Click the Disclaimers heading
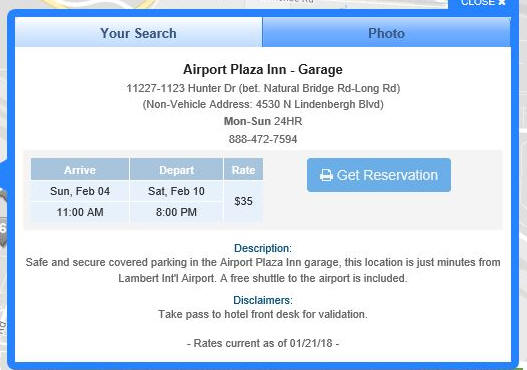 [x=263, y=300]
